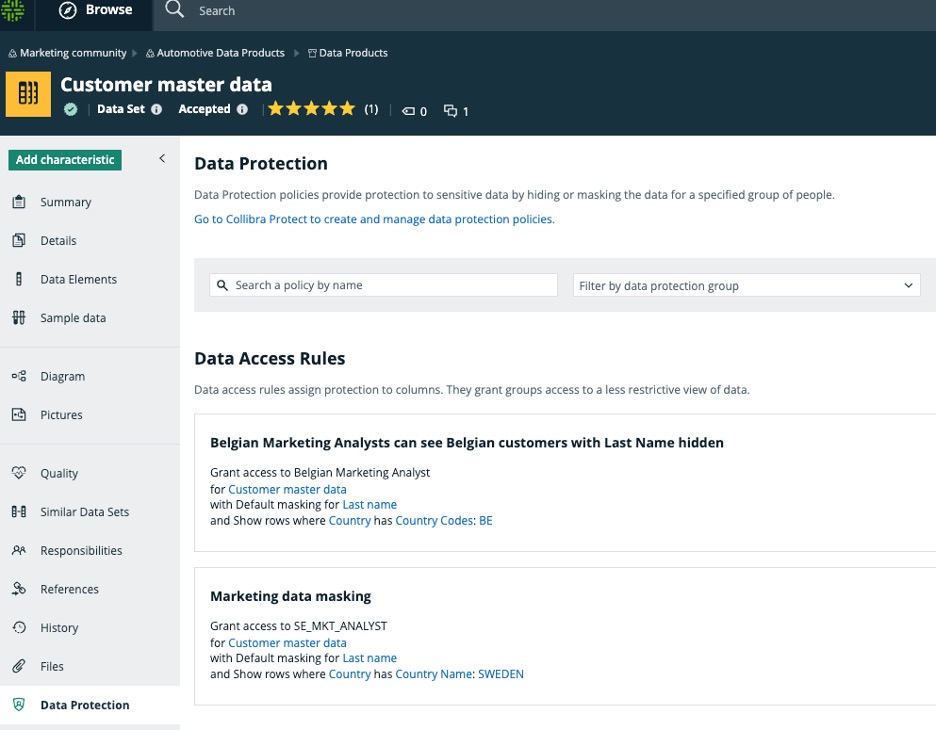Image resolution: width=936 pixels, height=730 pixels.
Task: Click the Customer master data asset icon
Action: click(x=29, y=94)
